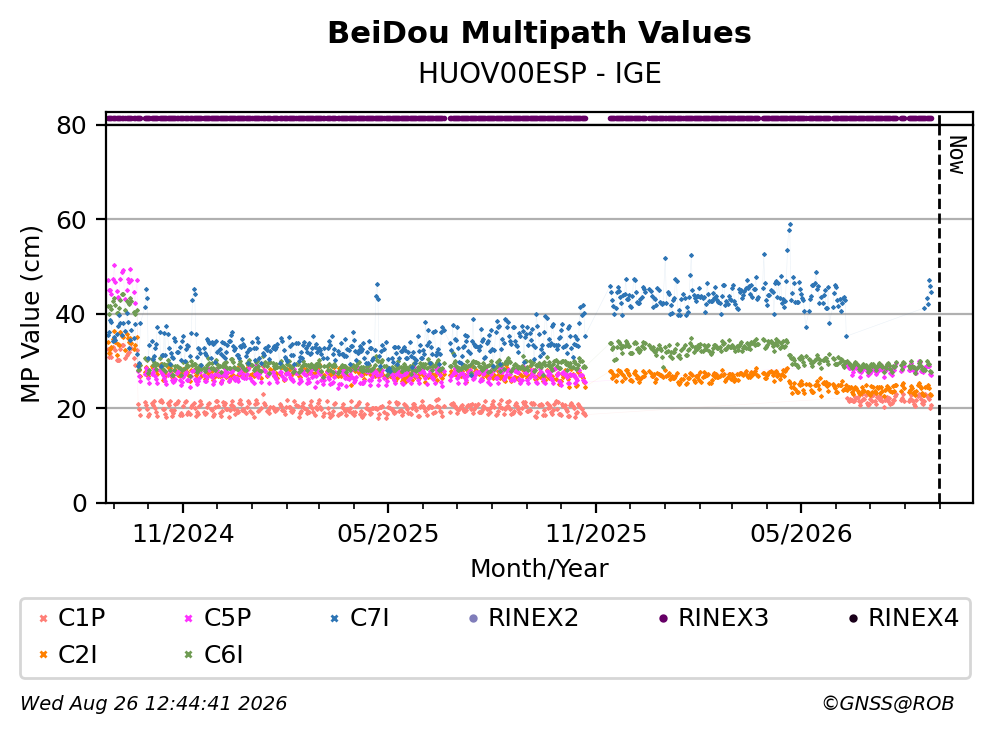Click the RINEX2 legend dot
The height and width of the screenshot is (734, 993).
[x=473, y=618]
